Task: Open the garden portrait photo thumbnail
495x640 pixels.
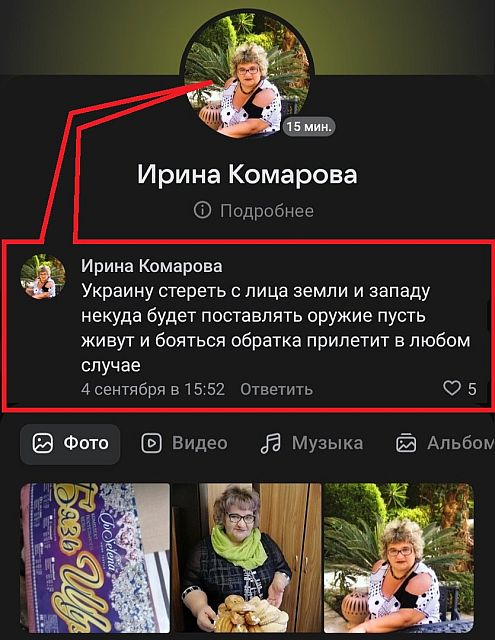Action: click(399, 558)
